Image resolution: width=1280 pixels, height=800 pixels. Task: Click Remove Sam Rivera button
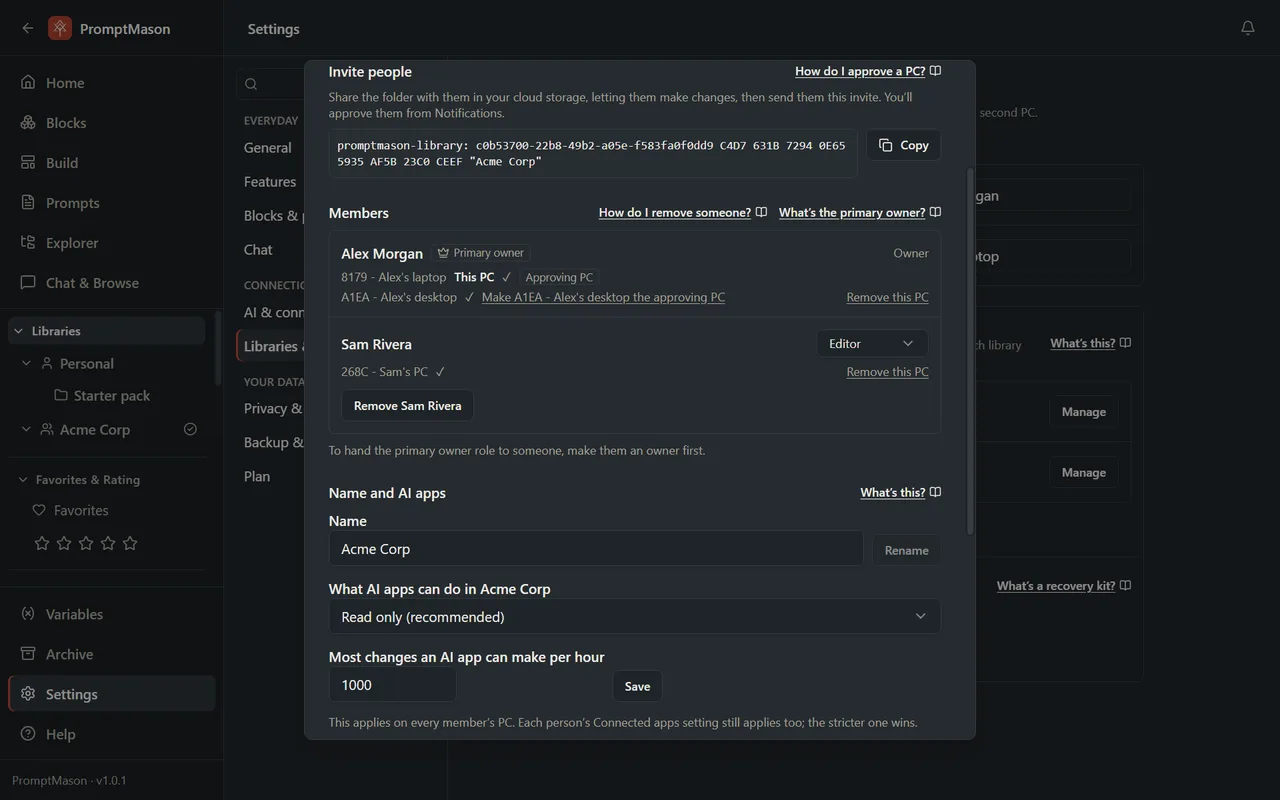pyautogui.click(x=407, y=405)
